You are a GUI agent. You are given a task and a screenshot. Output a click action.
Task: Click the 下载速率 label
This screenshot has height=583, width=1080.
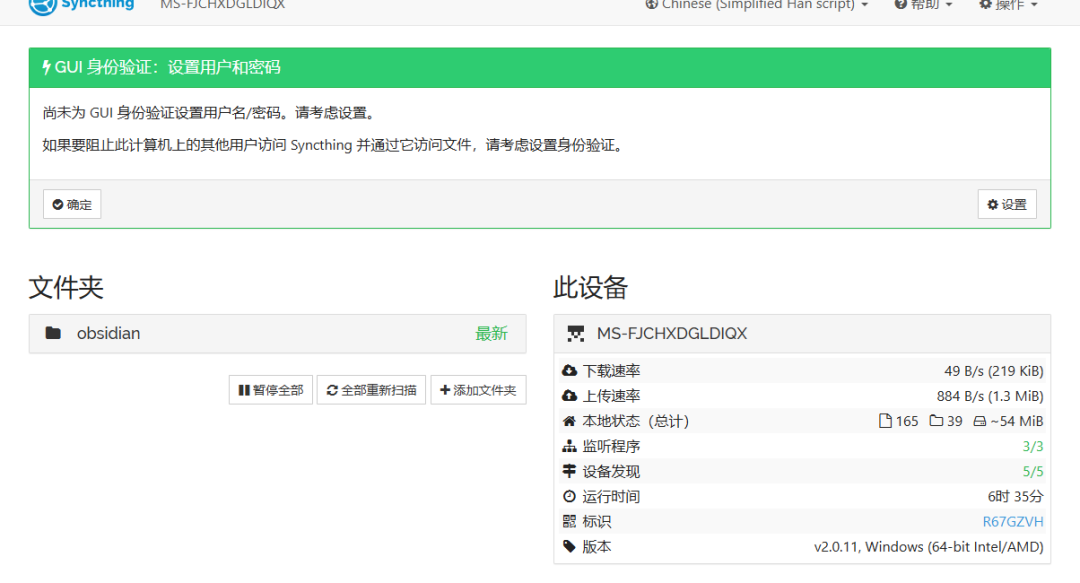click(x=612, y=371)
